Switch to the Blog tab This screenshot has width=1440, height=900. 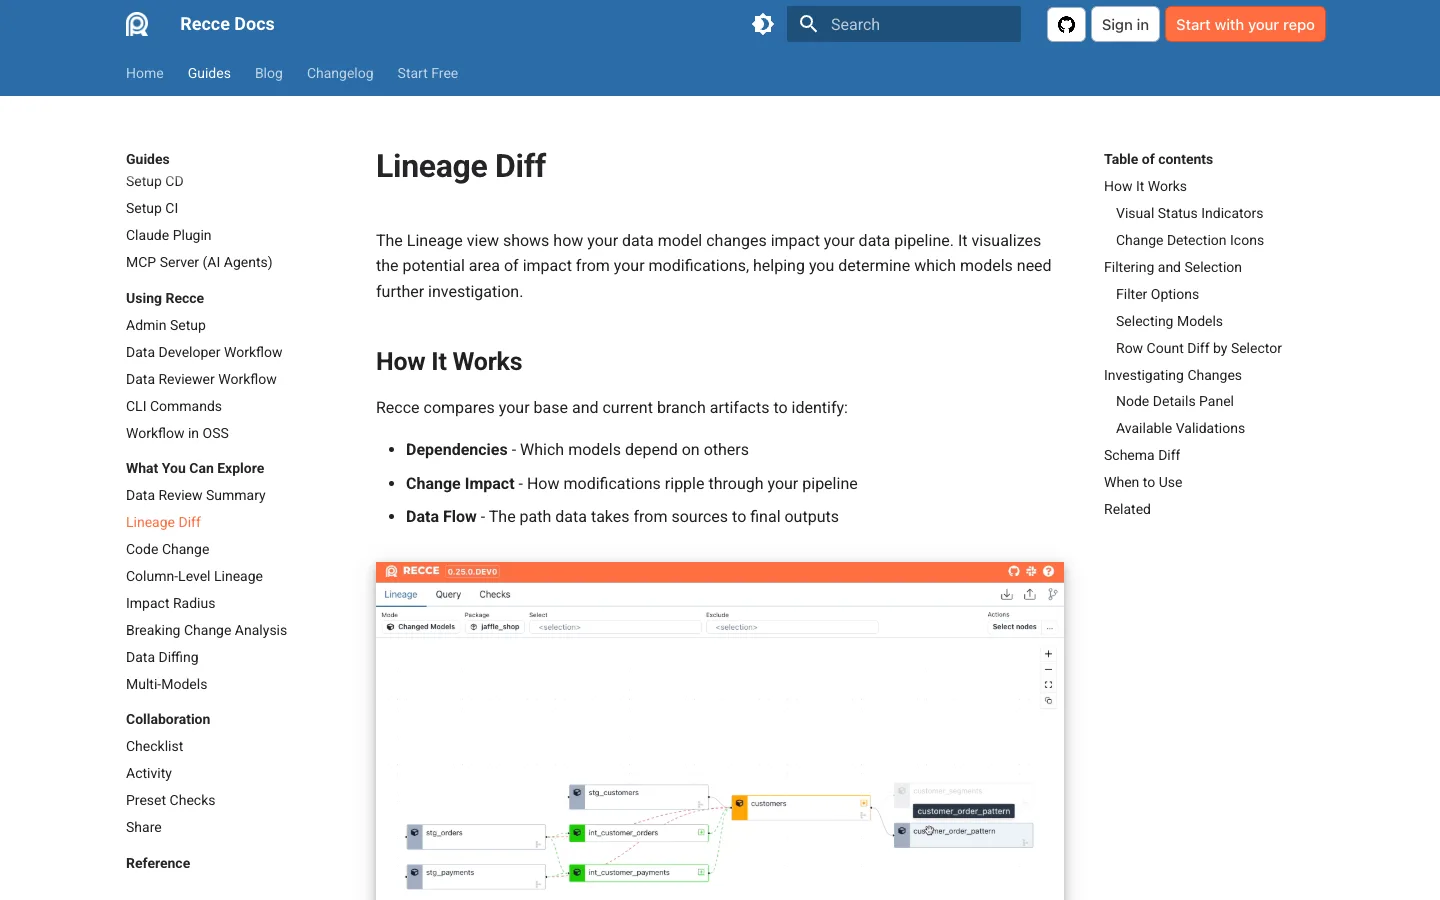[x=269, y=73]
